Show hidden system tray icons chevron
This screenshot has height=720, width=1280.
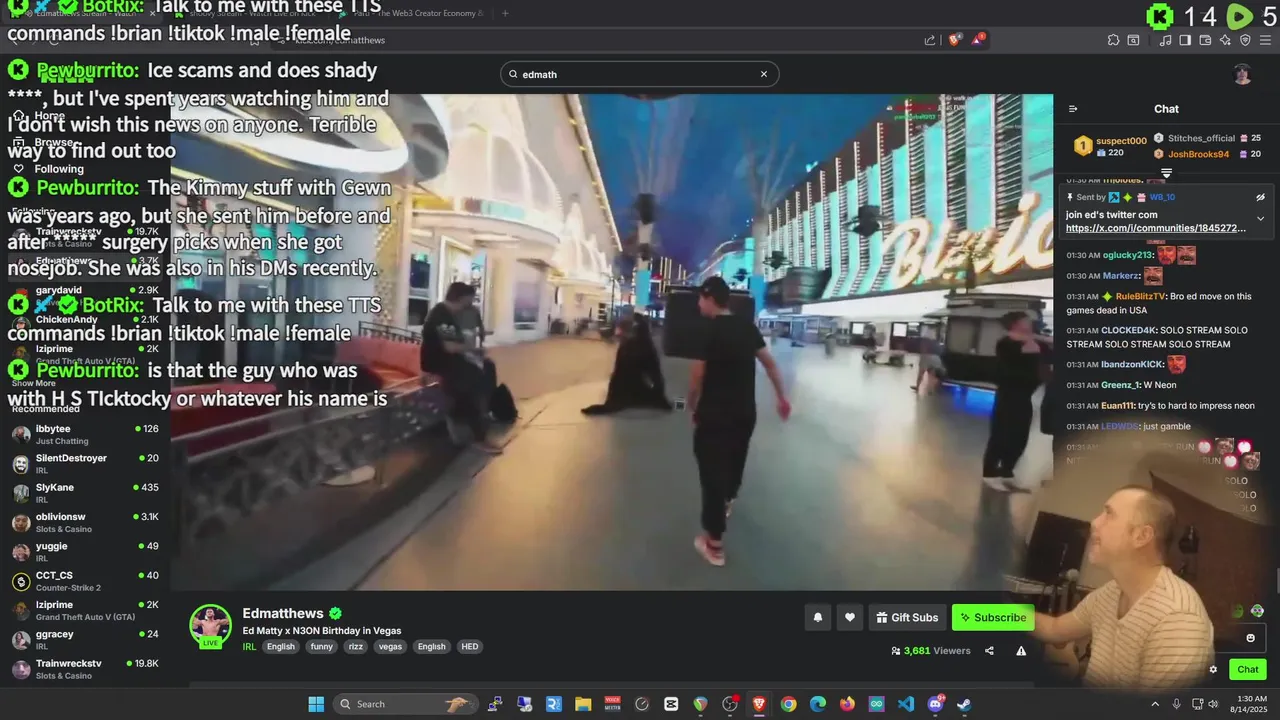[x=1155, y=704]
